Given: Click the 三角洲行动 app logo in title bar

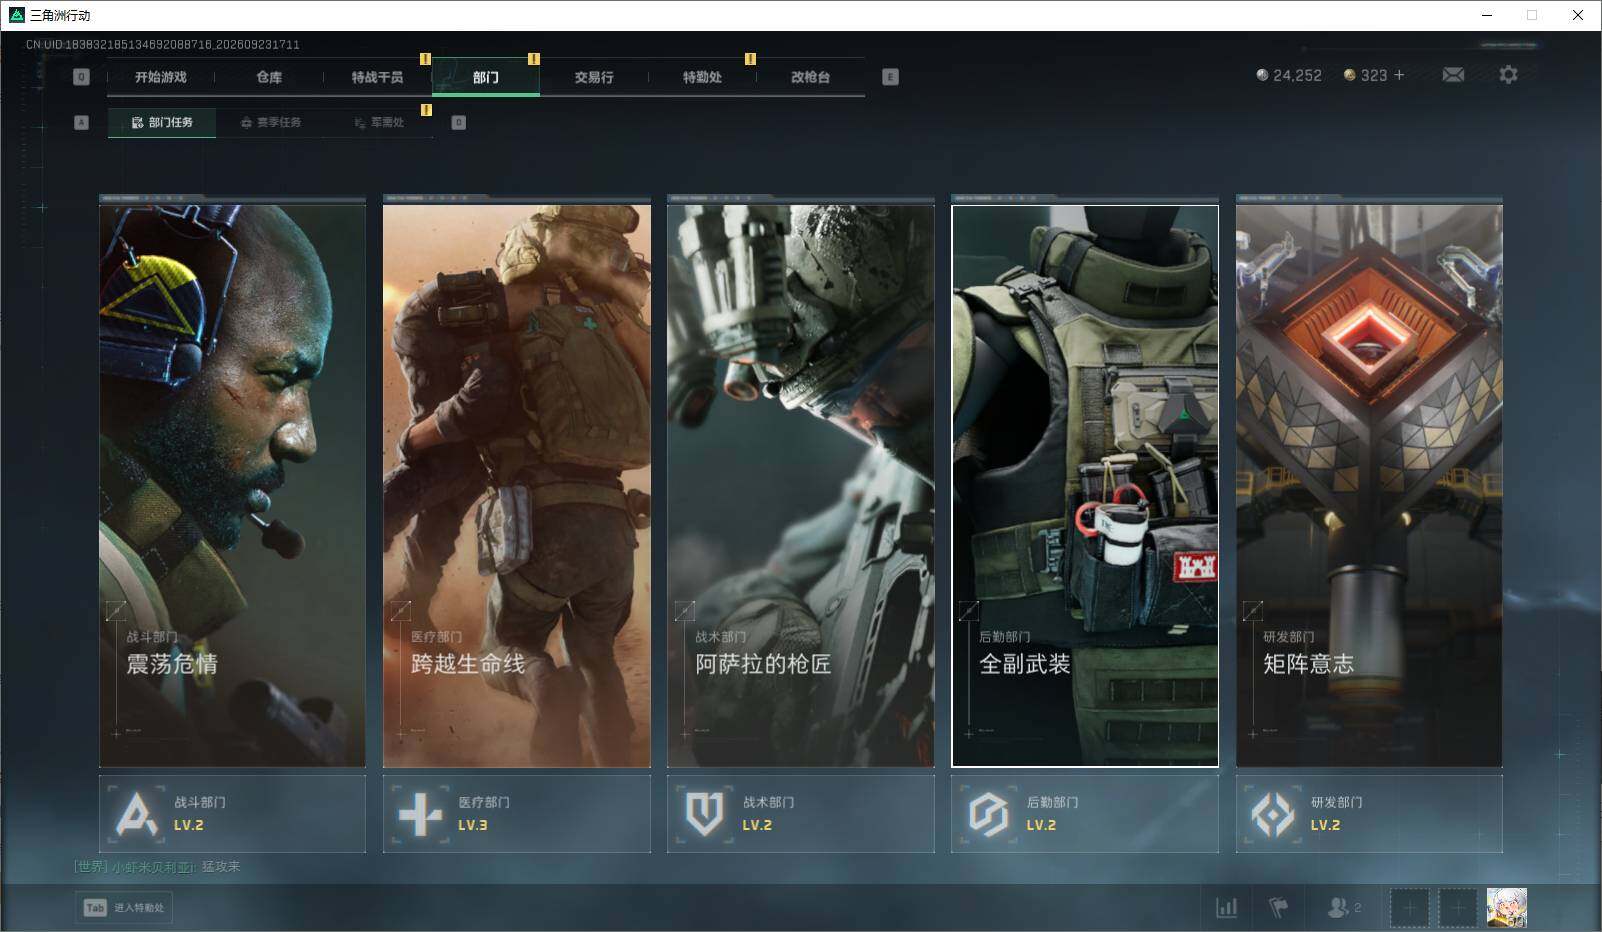Looking at the screenshot, I should [16, 15].
